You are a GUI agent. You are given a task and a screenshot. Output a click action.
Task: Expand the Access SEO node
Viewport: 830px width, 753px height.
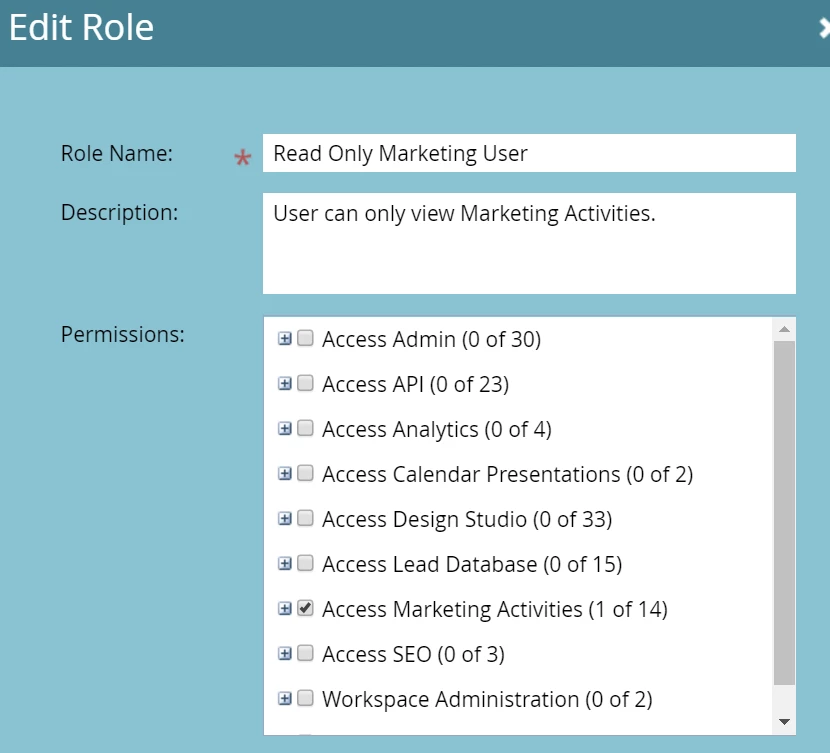(285, 654)
